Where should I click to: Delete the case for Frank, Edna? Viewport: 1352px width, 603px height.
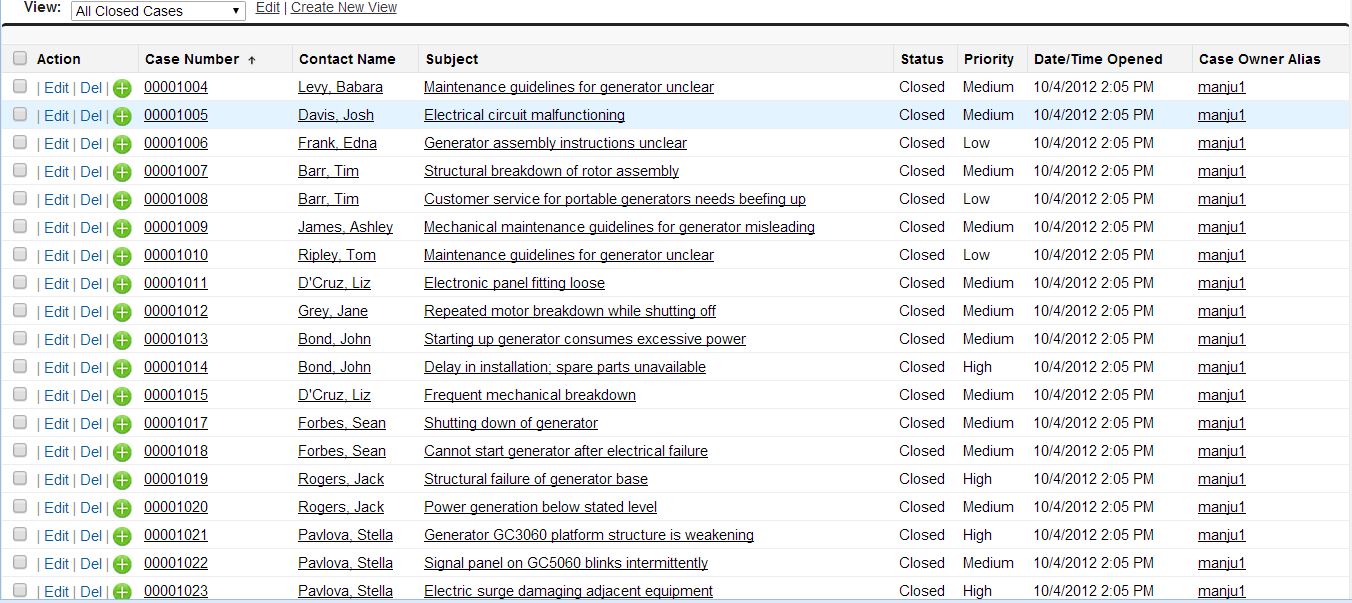[91, 144]
